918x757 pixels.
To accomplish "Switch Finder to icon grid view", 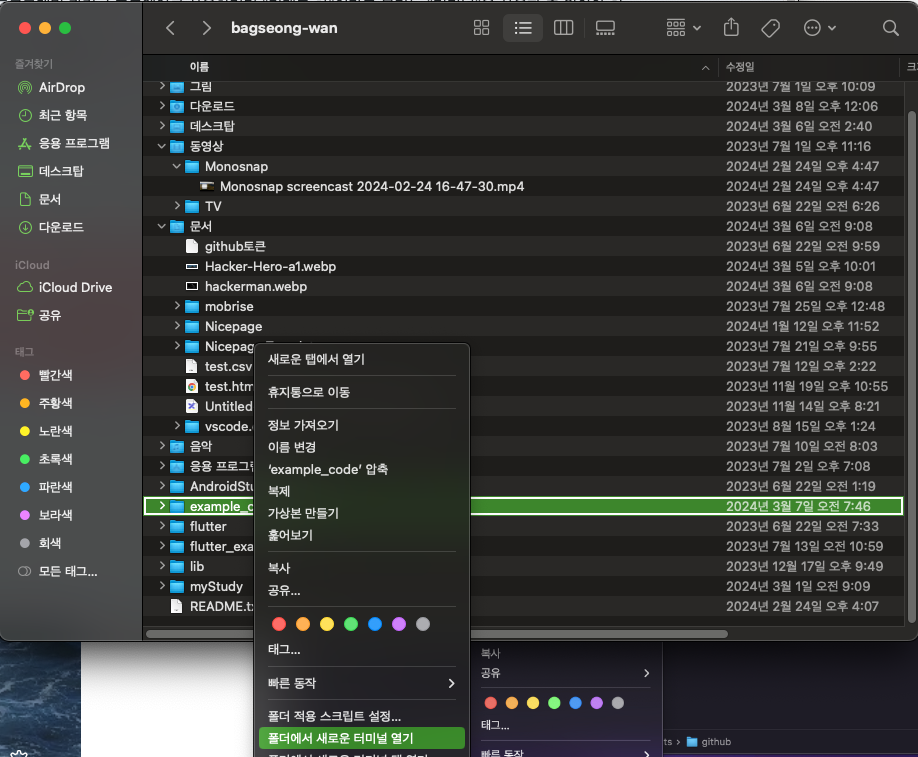I will point(481,28).
